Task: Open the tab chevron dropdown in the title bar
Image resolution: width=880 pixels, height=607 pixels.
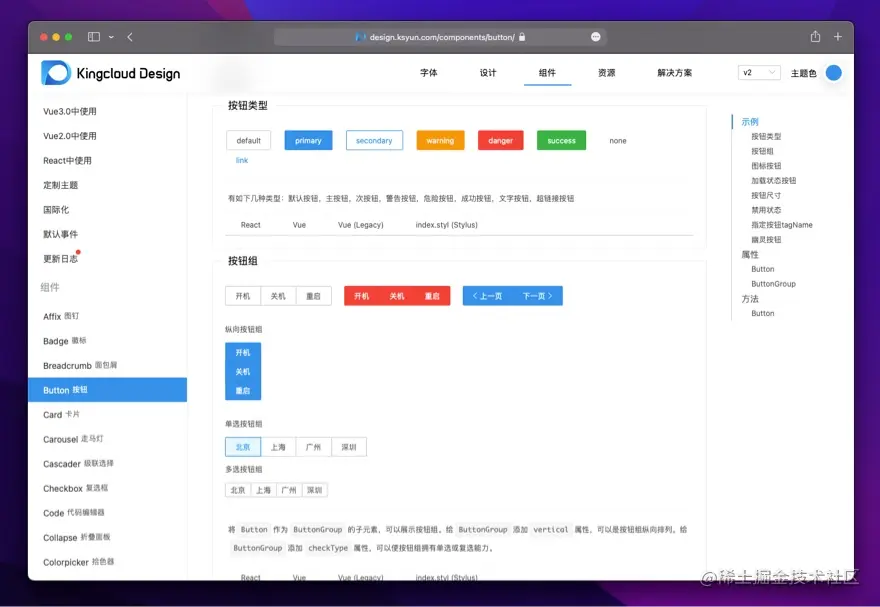Action: [x=110, y=36]
